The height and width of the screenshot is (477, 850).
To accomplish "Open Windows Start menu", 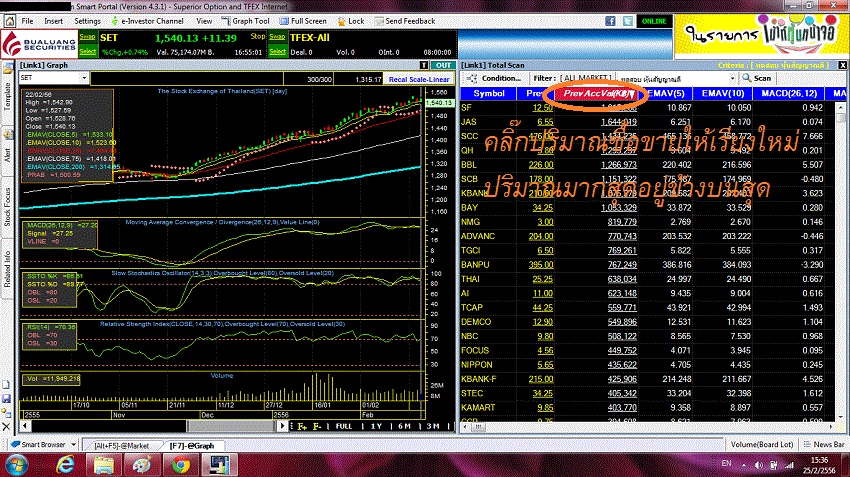I will pos(16,465).
